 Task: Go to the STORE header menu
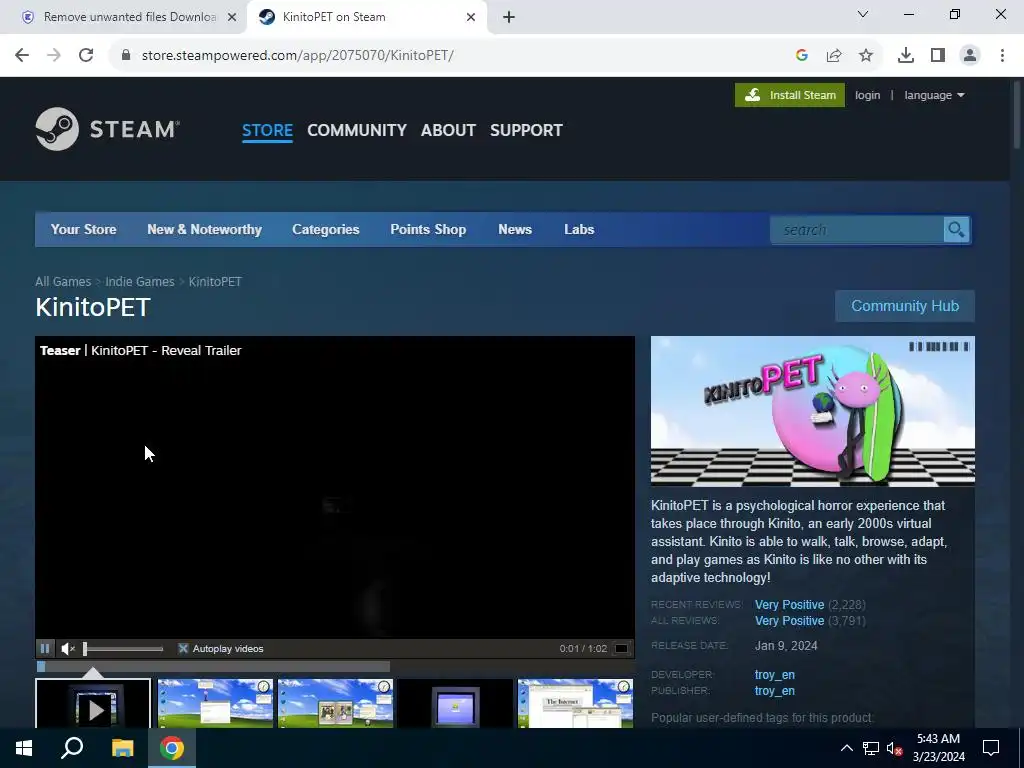[x=267, y=130]
